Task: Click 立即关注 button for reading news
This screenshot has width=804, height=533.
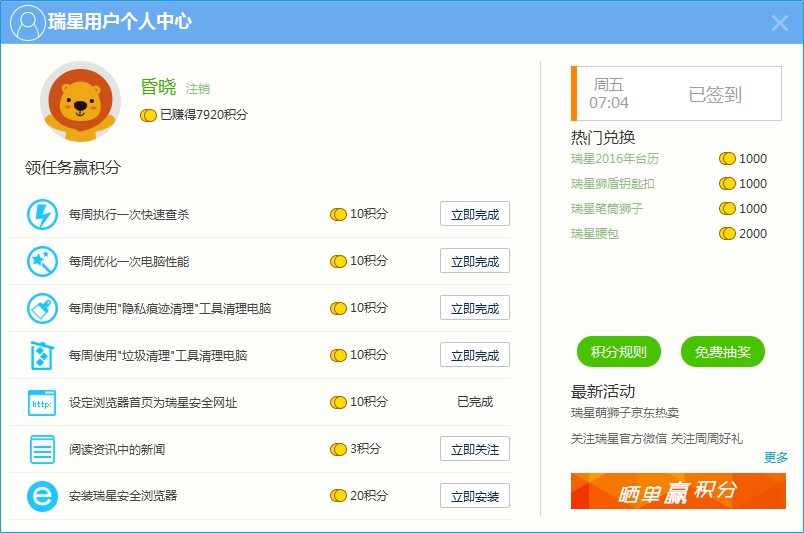Action: click(475, 449)
